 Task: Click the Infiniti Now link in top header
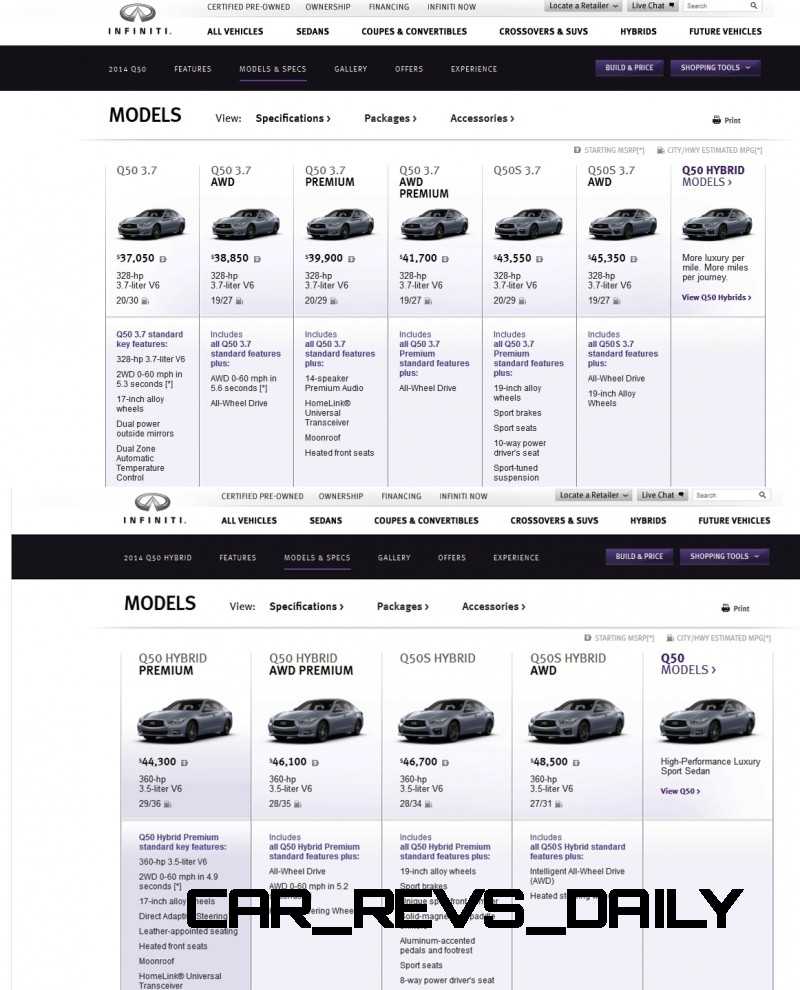tap(451, 7)
